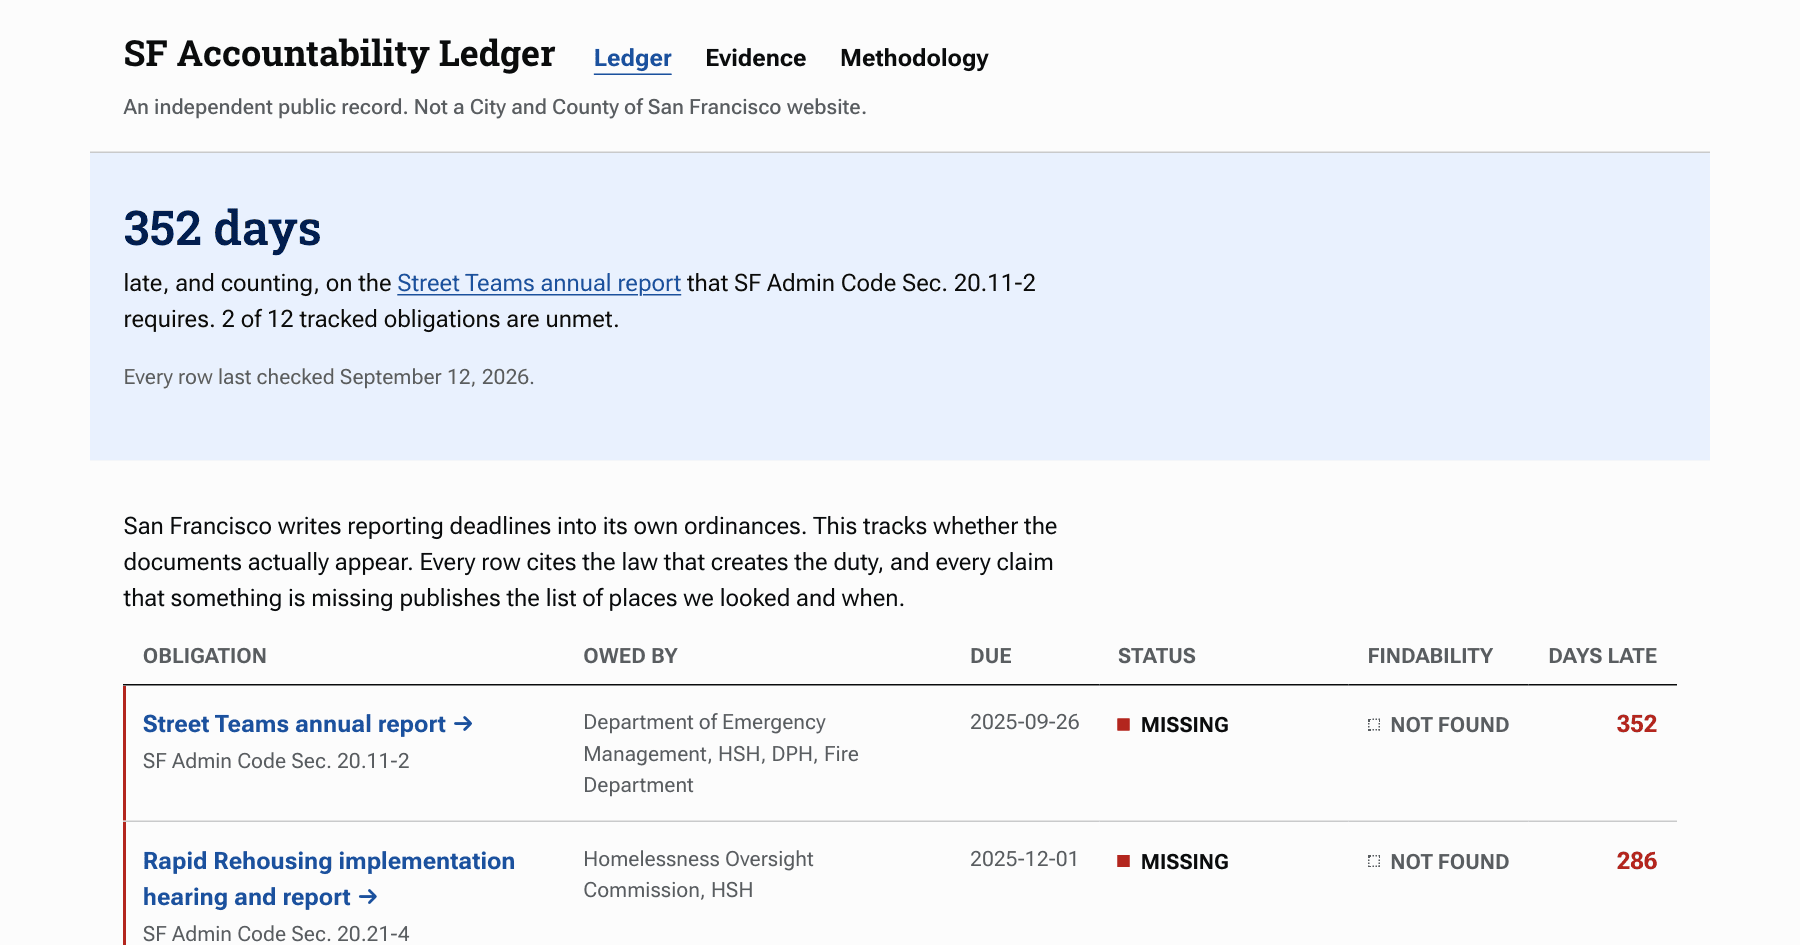Screen dimensions: 1800x945
Task: Click the Department of Emergency Management owed-by cell
Action: (x=721, y=754)
